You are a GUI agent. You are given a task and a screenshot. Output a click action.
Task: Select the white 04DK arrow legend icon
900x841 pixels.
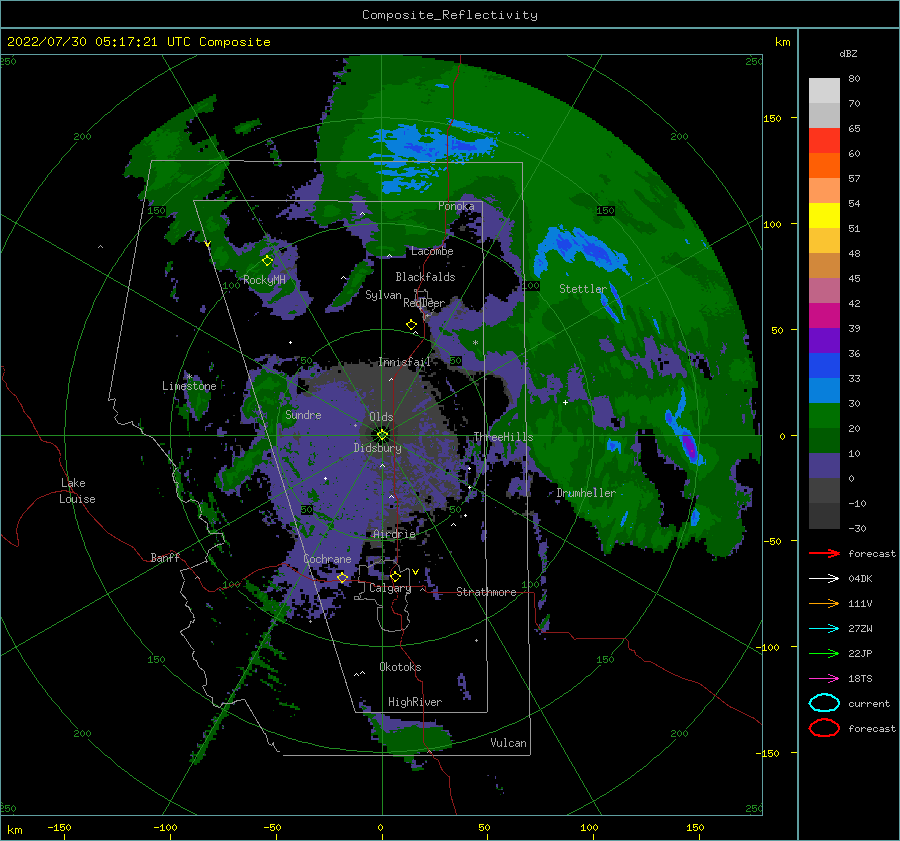click(825, 579)
